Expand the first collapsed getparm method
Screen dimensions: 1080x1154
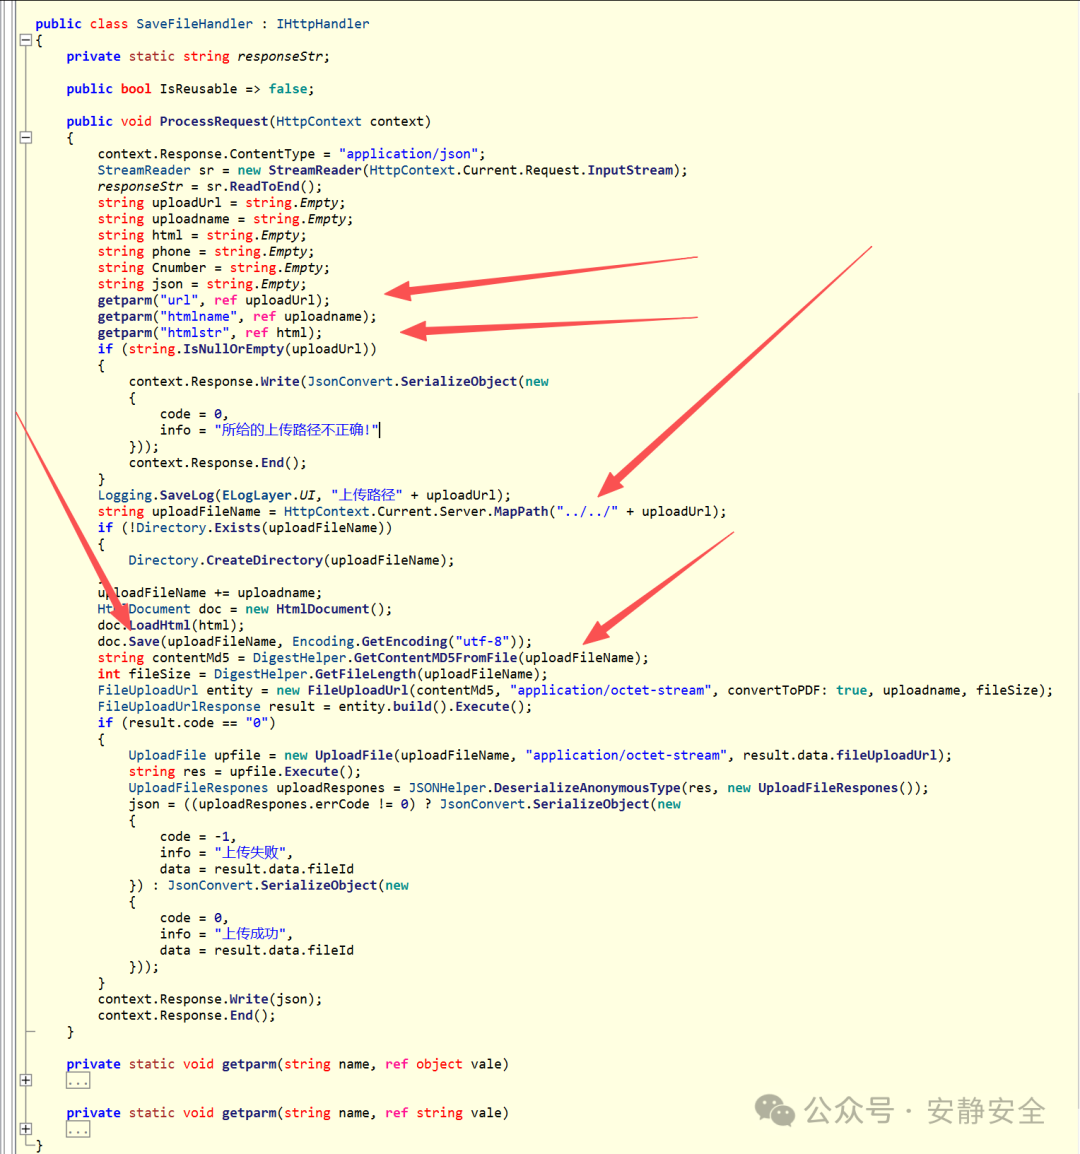point(25,1080)
